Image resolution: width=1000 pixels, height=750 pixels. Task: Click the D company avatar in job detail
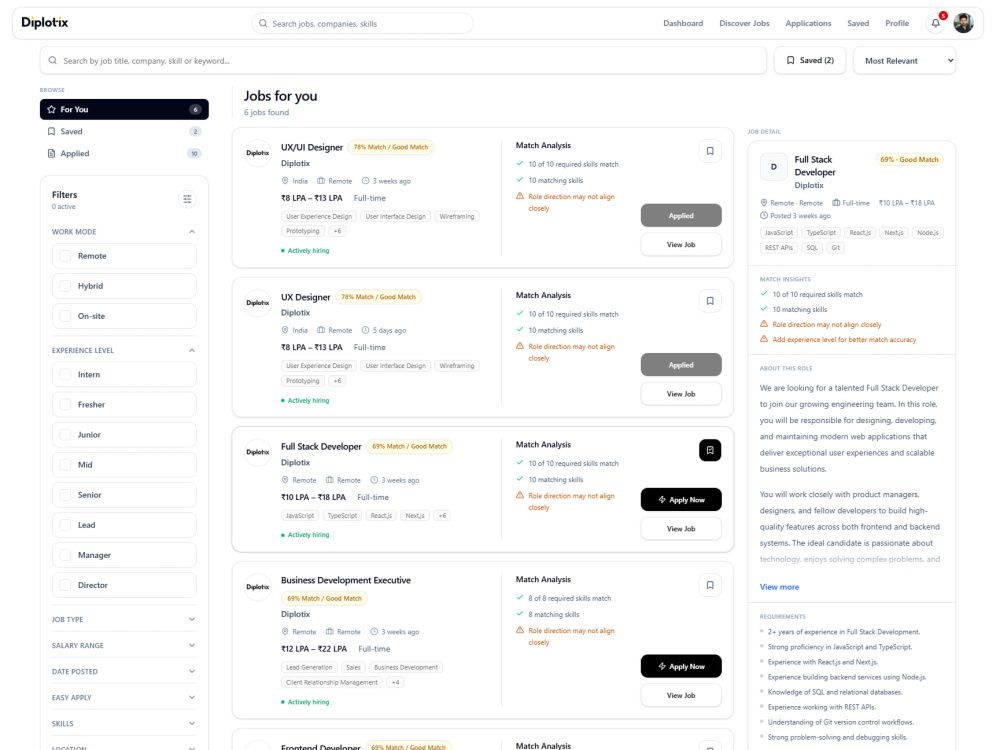774,167
